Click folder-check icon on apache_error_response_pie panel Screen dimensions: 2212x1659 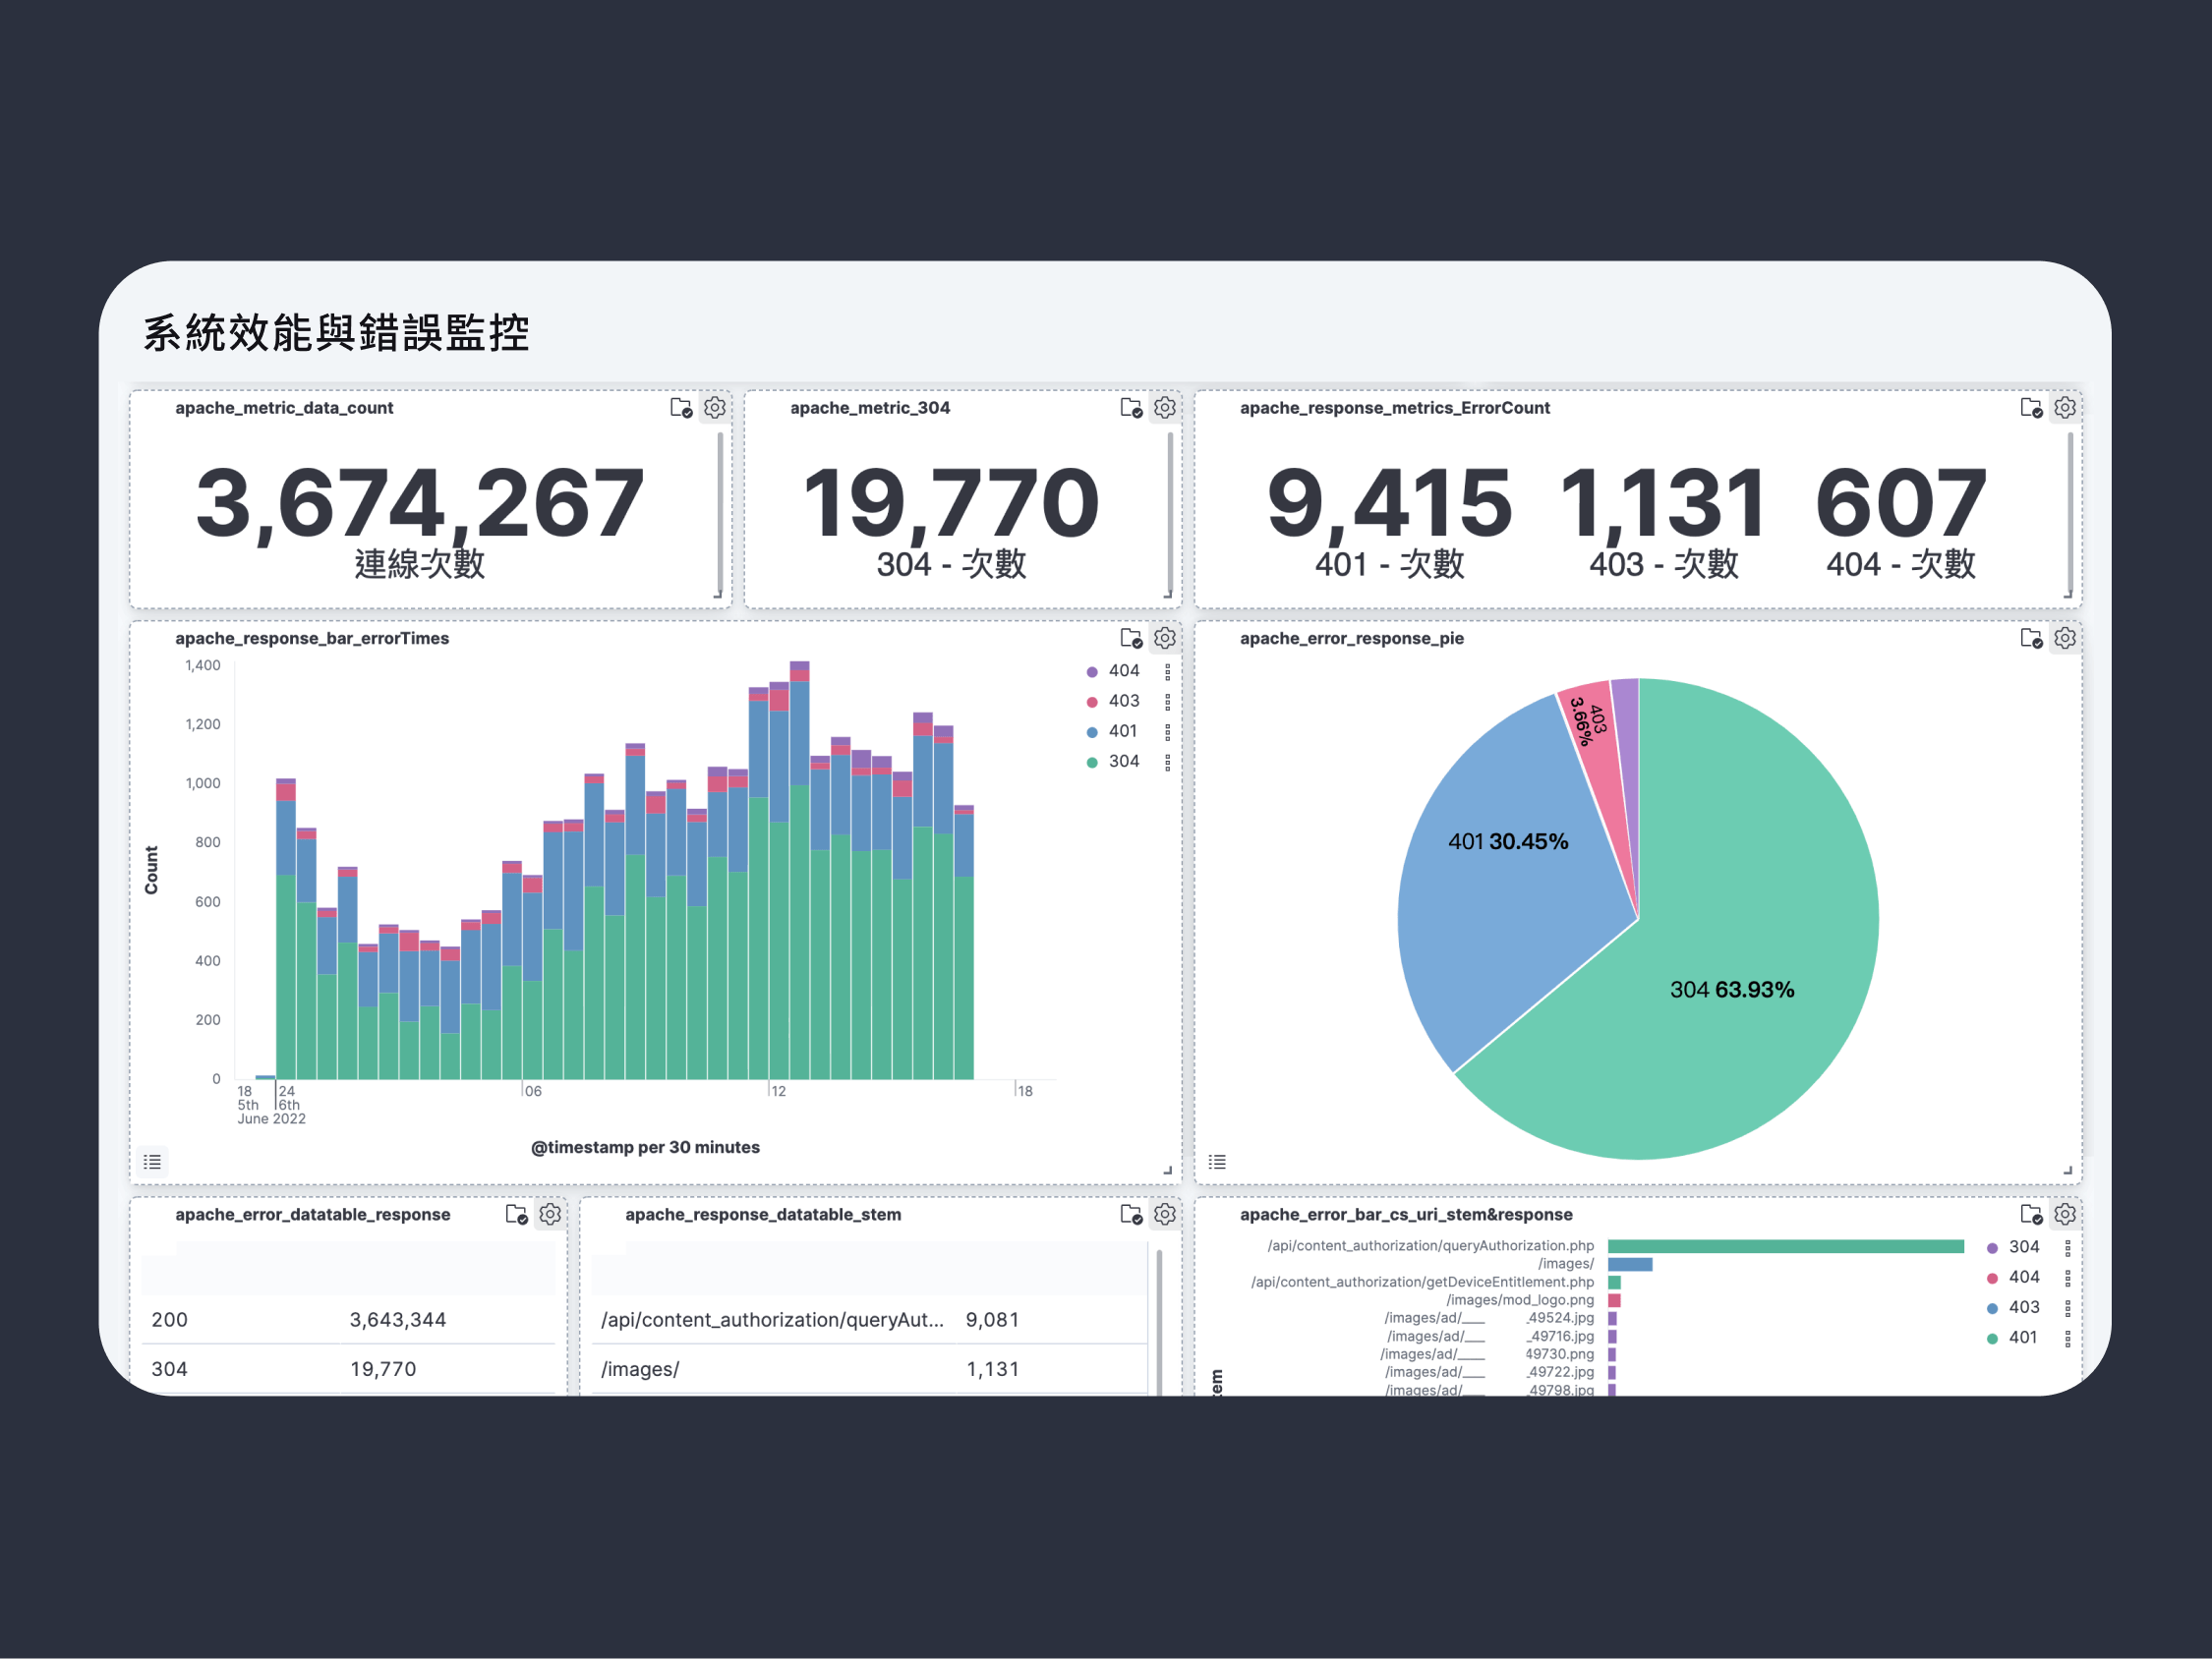(2030, 638)
